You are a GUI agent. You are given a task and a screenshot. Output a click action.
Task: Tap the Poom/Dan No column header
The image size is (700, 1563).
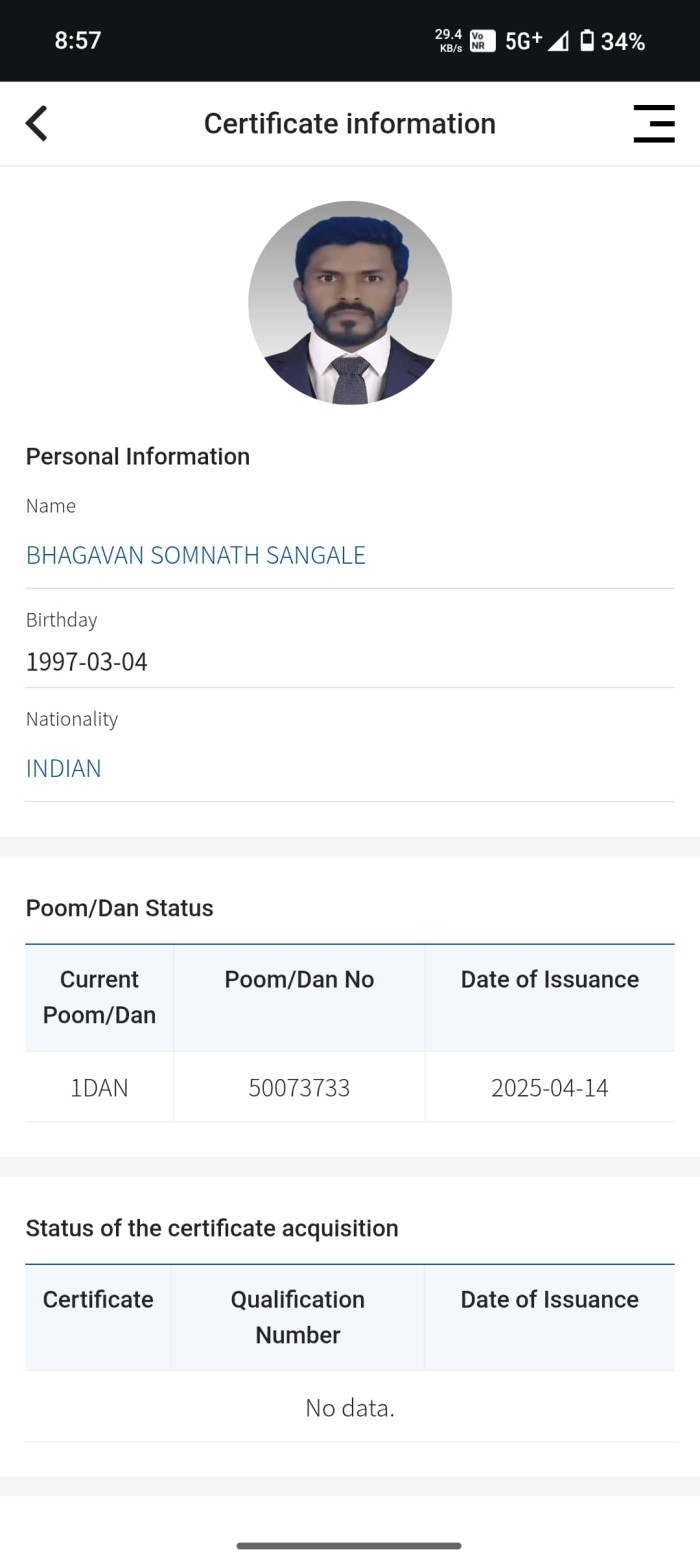[x=299, y=980]
